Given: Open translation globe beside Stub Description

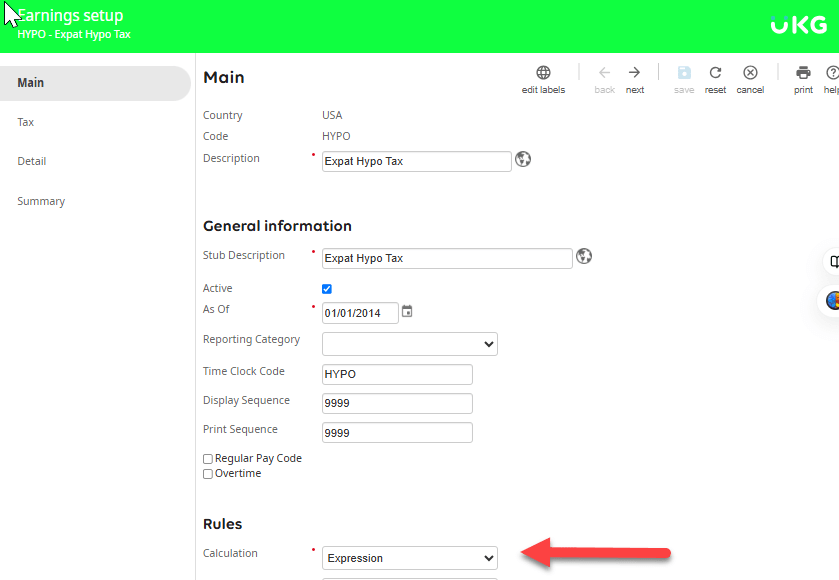Looking at the screenshot, I should 584,256.
